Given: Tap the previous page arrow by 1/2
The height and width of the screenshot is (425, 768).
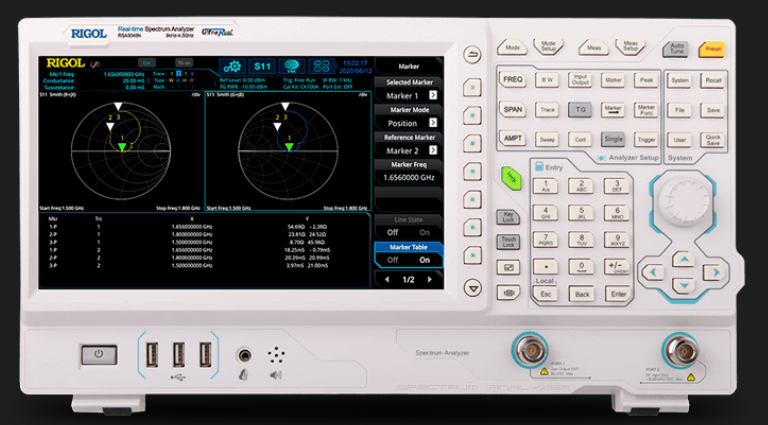Looking at the screenshot, I should pos(387,280).
